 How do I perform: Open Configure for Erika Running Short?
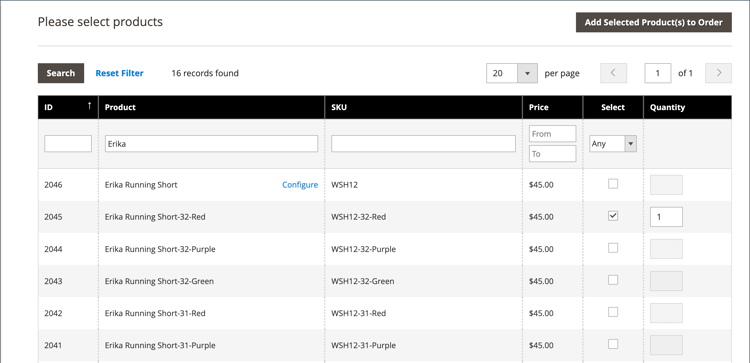(300, 185)
